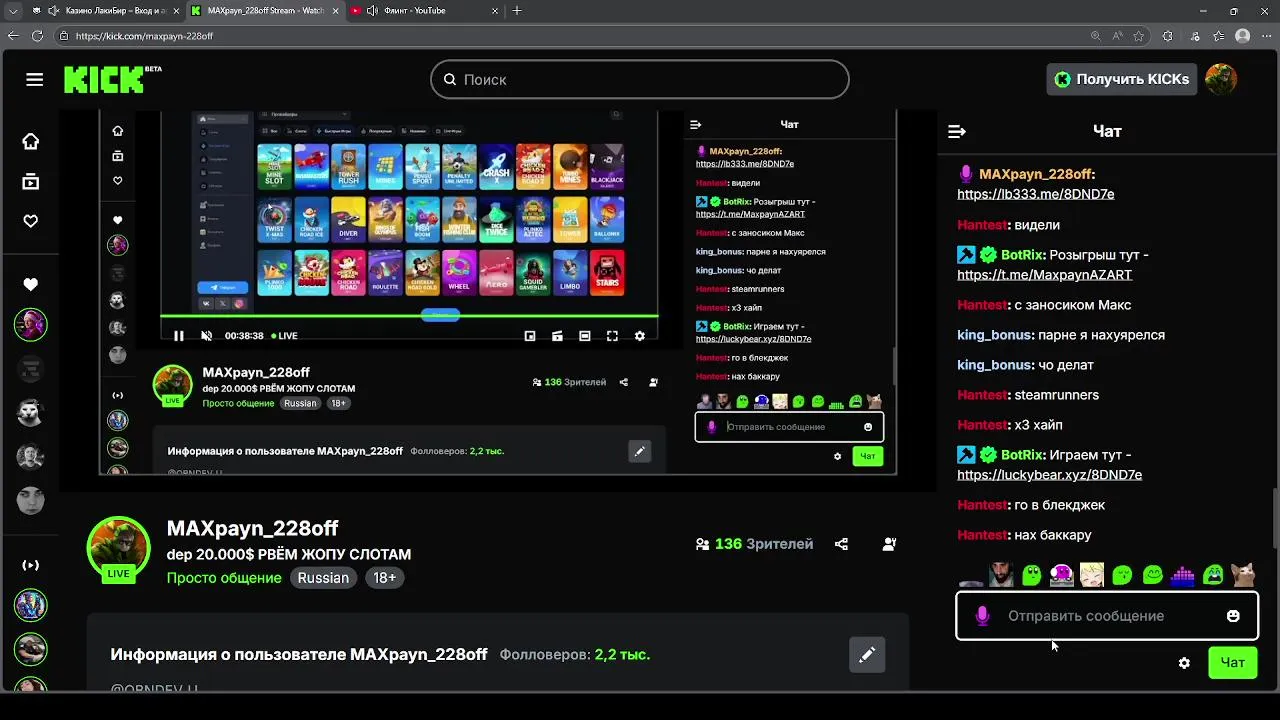
Task: Open video player settings gear
Action: (640, 336)
